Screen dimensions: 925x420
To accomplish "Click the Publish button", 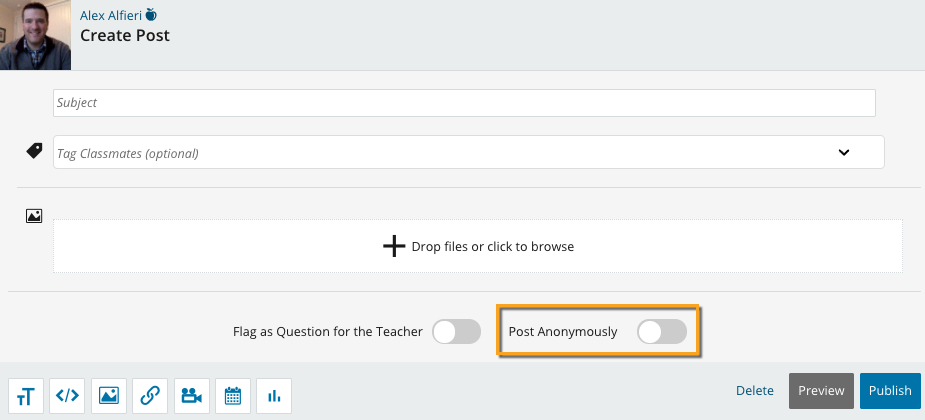I will pos(889,391).
